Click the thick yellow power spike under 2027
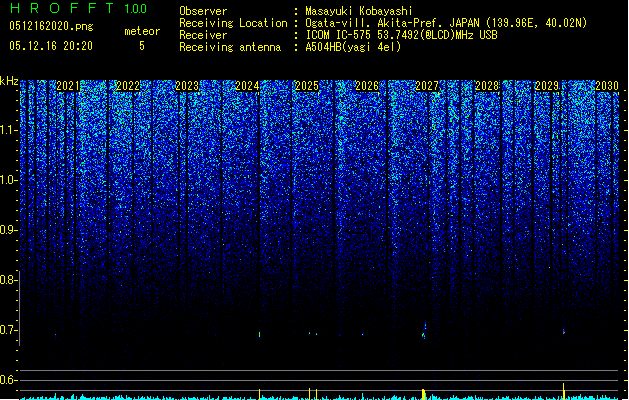This screenshot has width=629, height=400. (x=423, y=394)
